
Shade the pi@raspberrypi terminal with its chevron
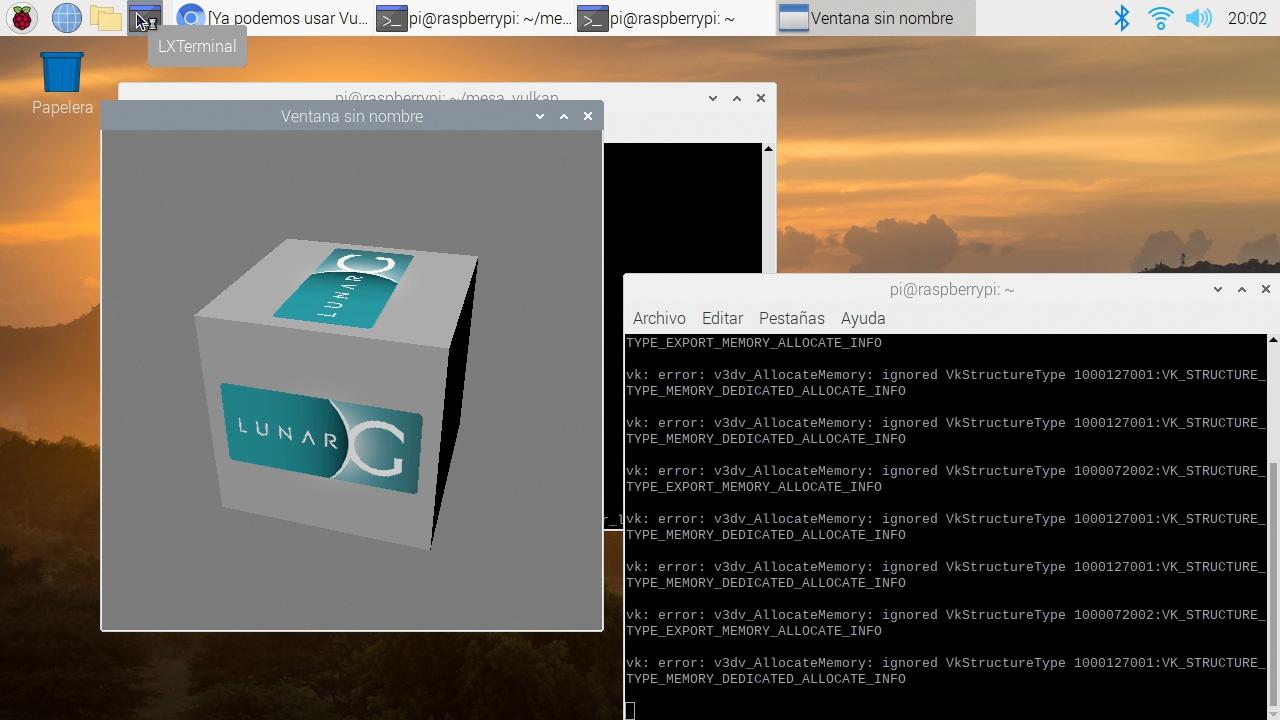click(1217, 289)
